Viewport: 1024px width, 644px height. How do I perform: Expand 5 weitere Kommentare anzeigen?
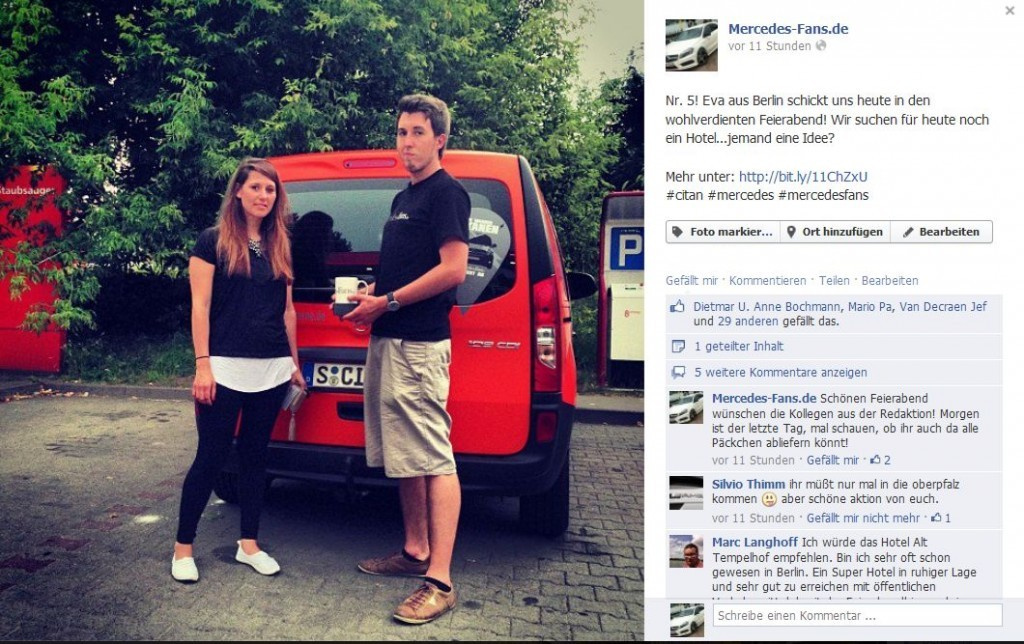780,373
